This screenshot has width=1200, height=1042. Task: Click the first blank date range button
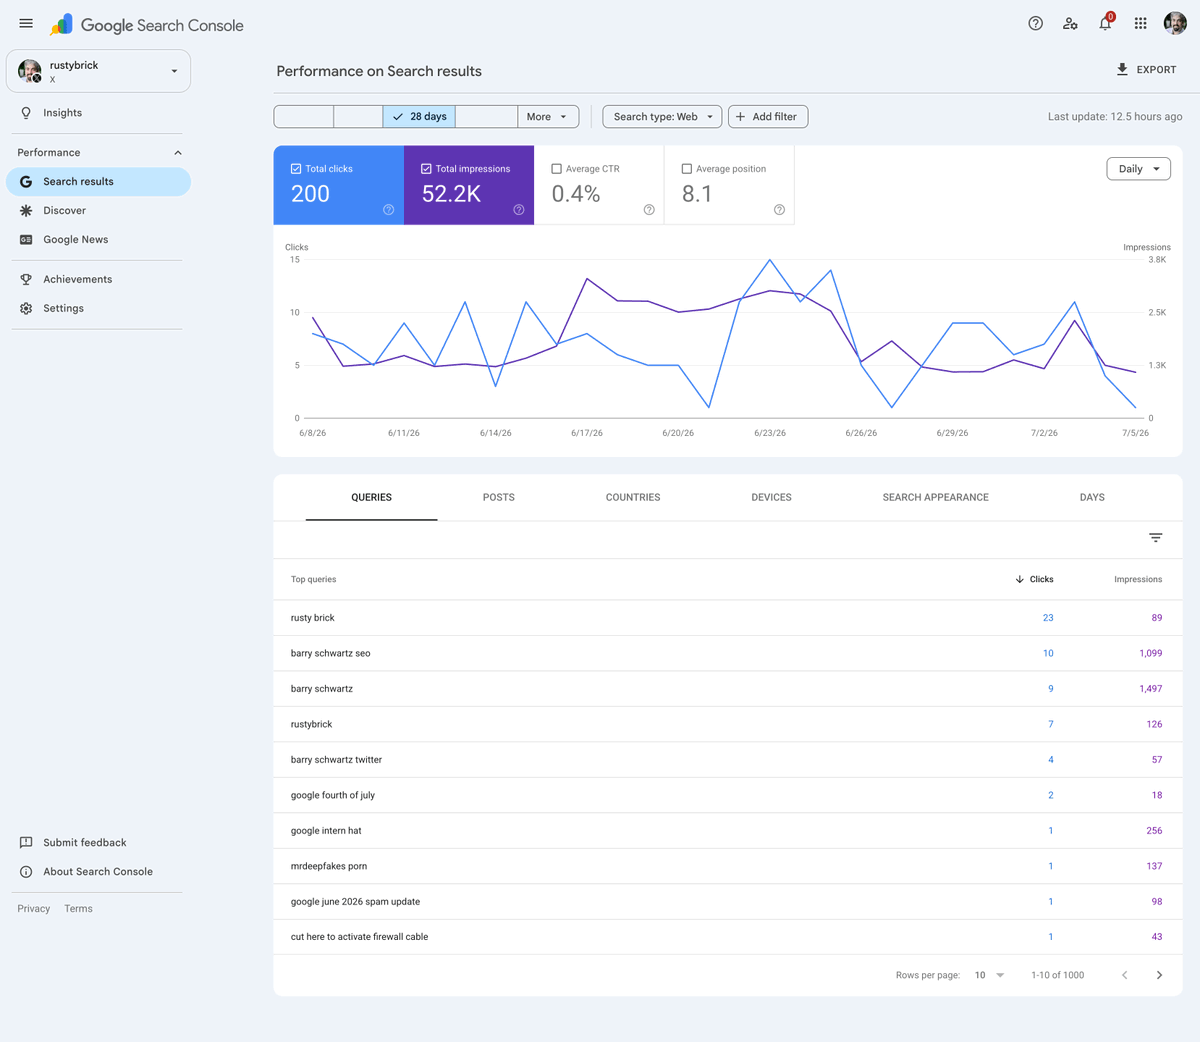pos(304,117)
